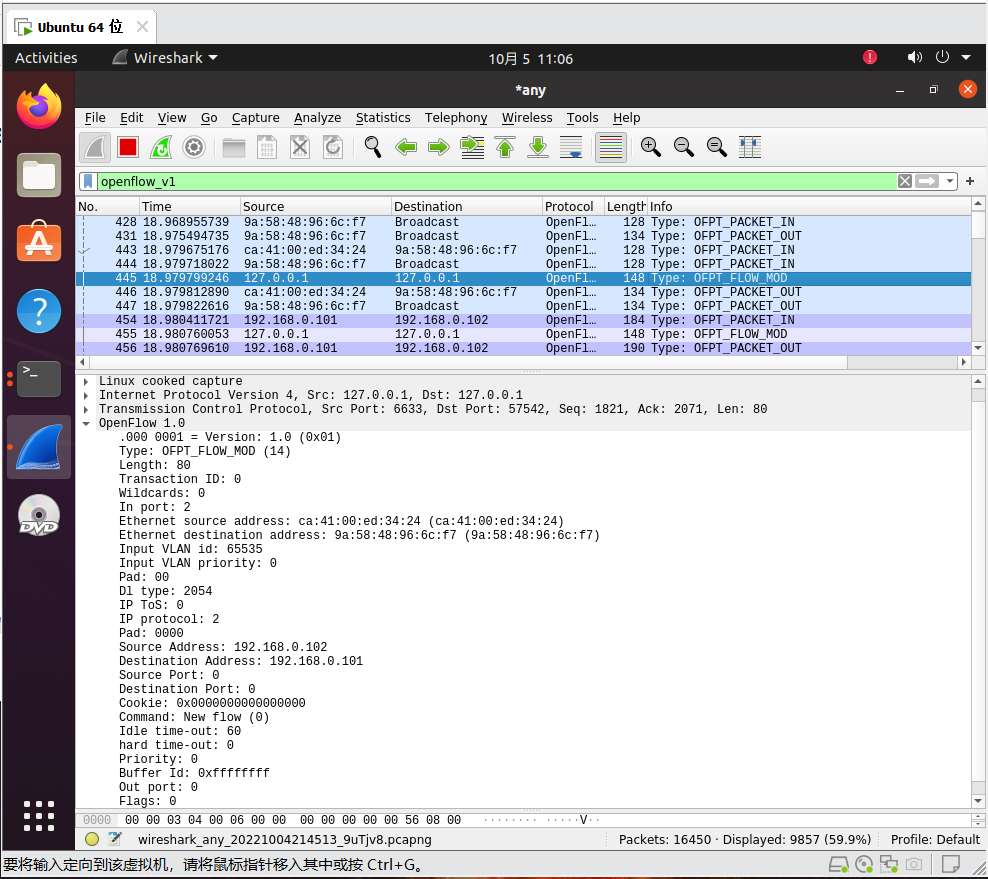
Task: Zoom in the packet text
Action: pyautogui.click(x=650, y=147)
